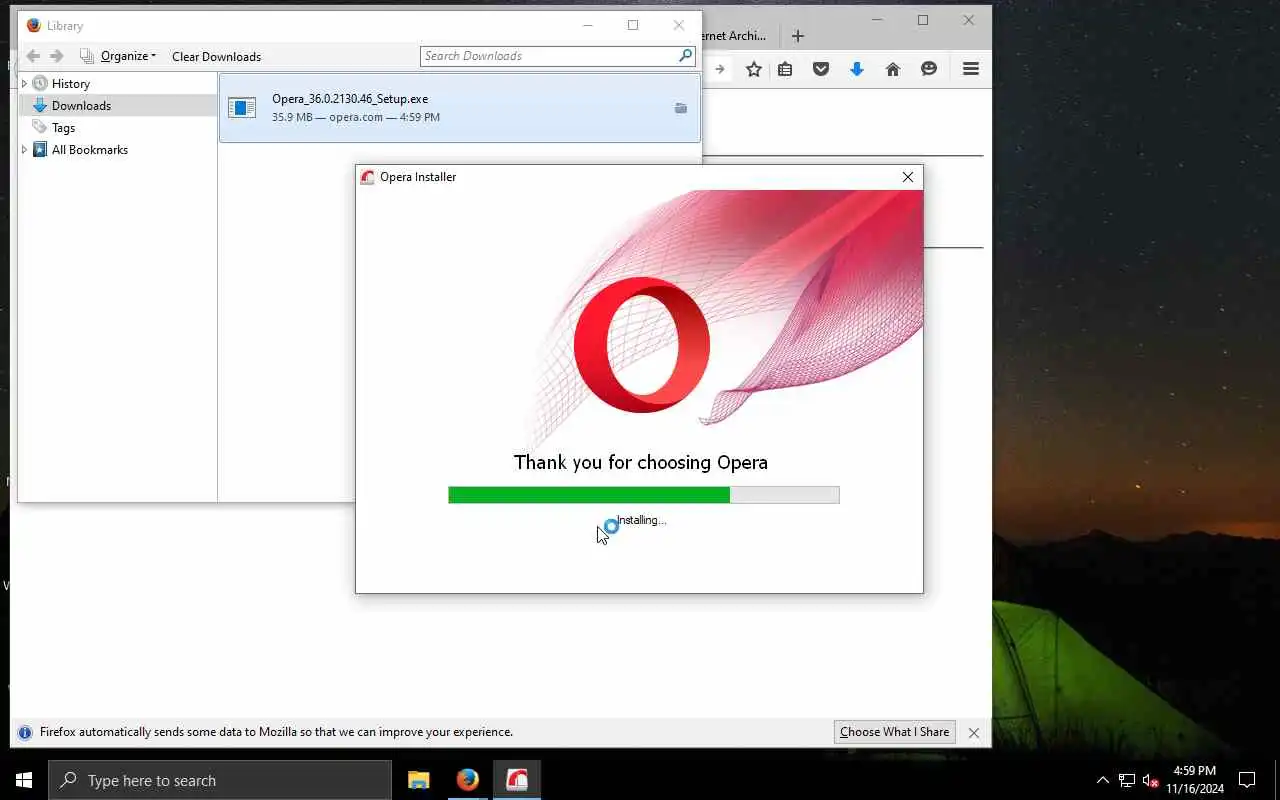Select Tags in Library sidebar

63,128
